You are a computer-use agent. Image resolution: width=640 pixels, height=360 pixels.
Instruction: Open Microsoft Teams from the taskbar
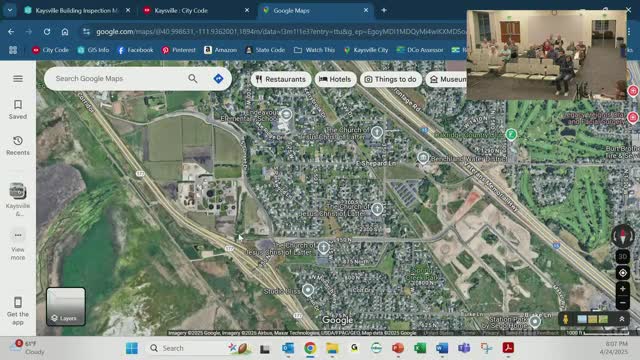[464, 348]
